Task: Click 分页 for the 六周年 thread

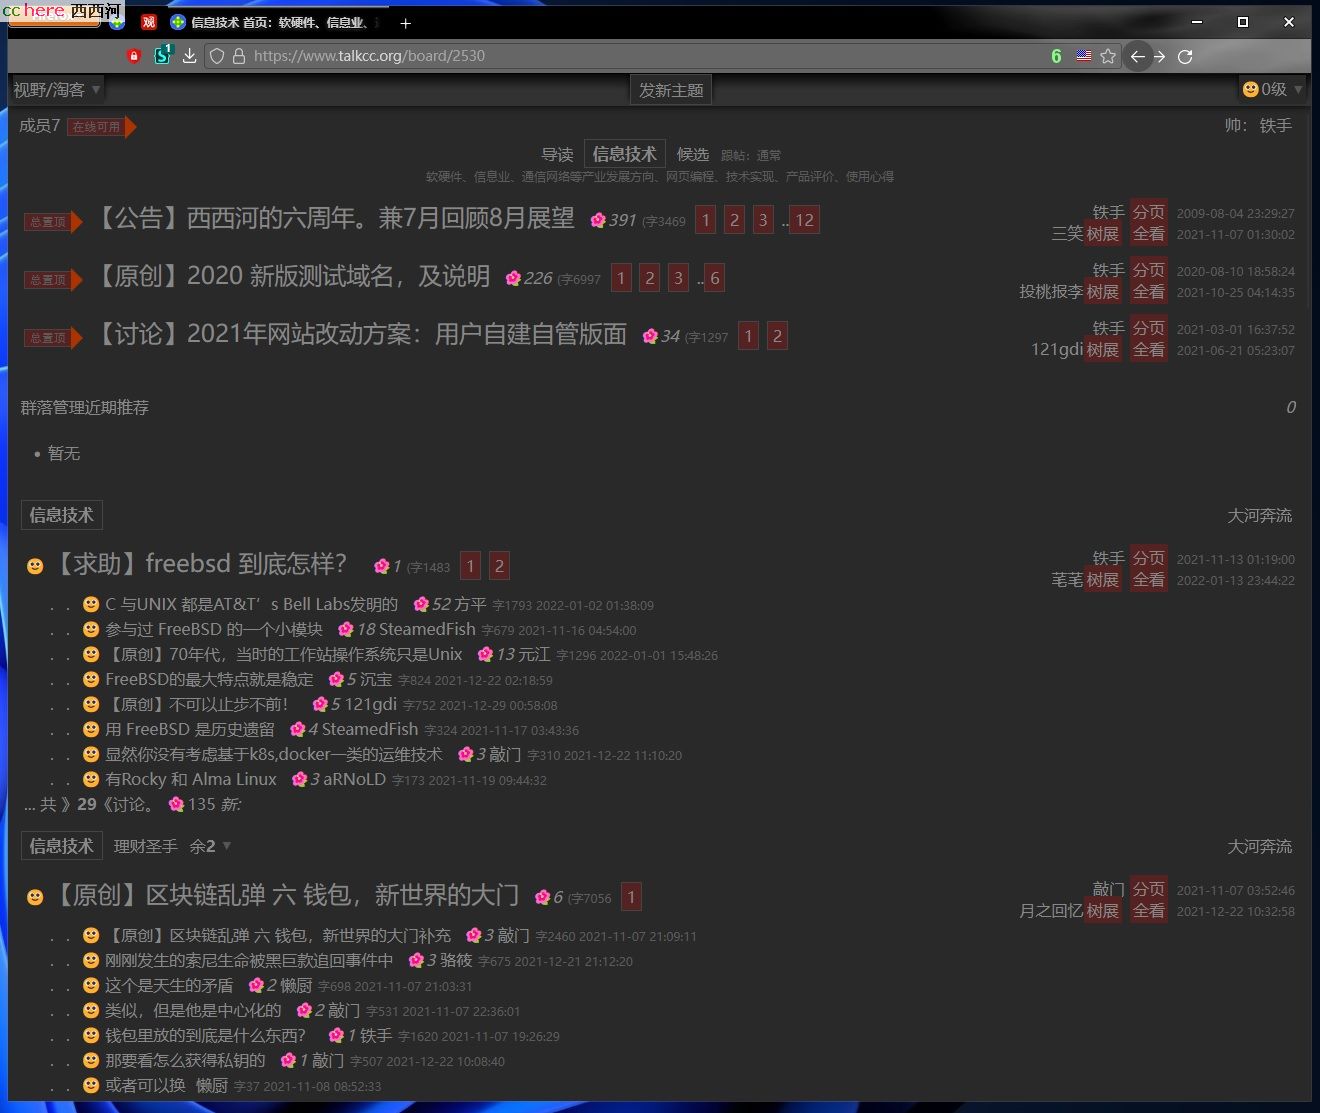Action: click(x=1148, y=212)
